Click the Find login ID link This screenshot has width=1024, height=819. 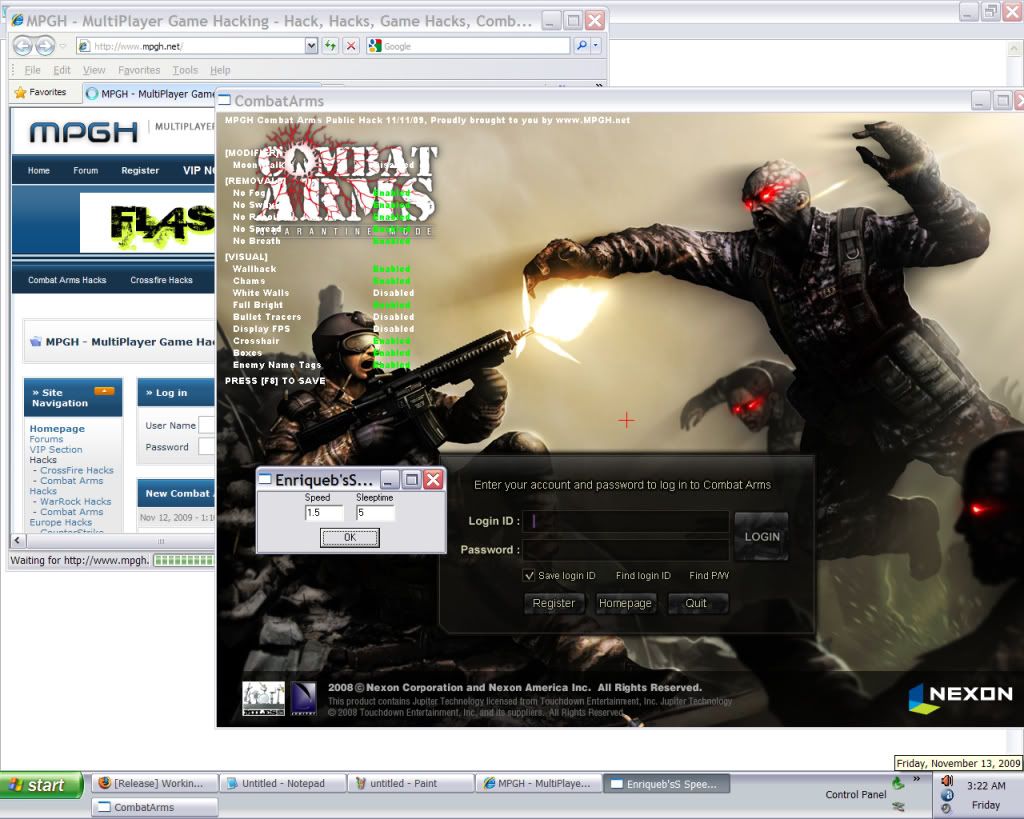tap(643, 575)
